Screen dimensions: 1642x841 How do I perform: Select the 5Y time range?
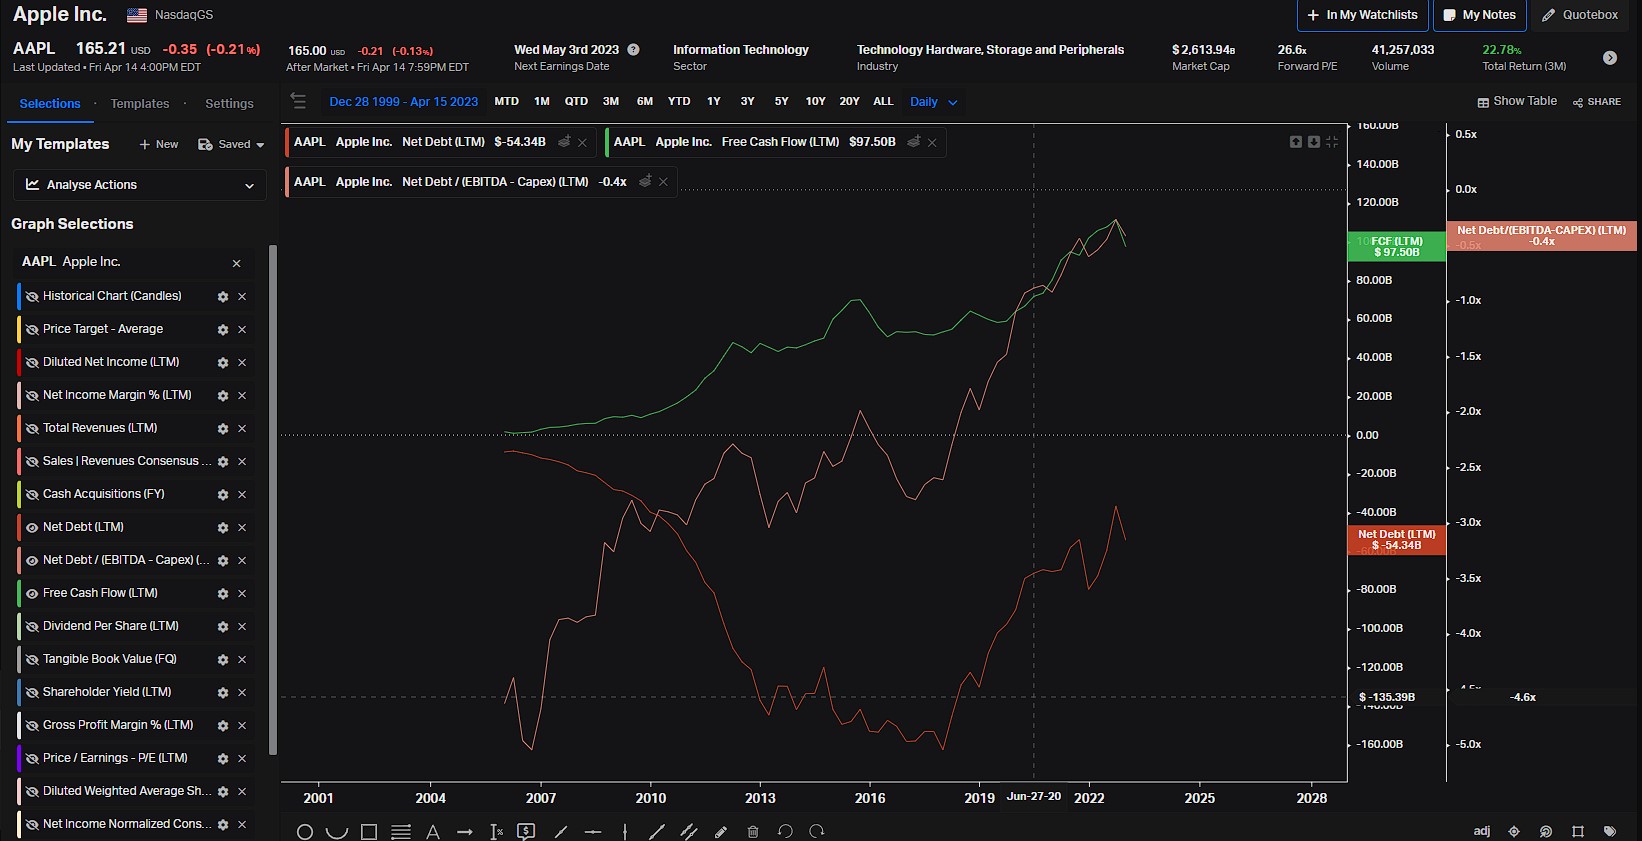(x=781, y=101)
